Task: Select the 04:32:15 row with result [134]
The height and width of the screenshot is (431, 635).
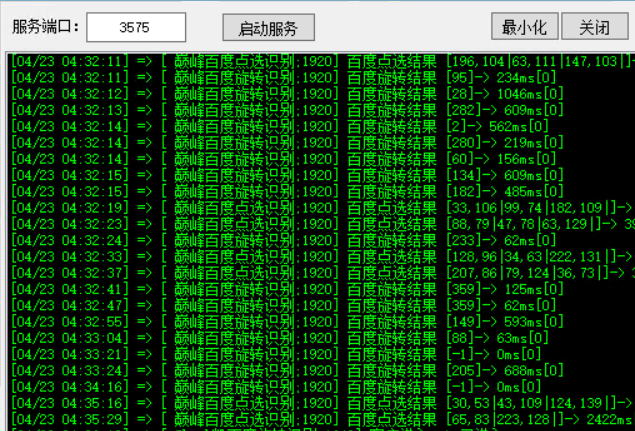Action: (287, 175)
